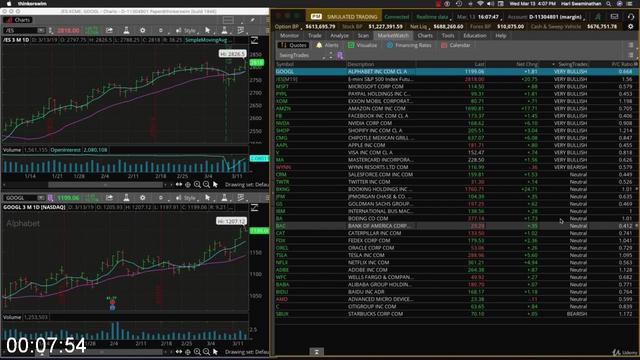Viewport: 640px width, 360px height.
Task: Toggle the price scale icon on the /ES chart
Action: 254,40
